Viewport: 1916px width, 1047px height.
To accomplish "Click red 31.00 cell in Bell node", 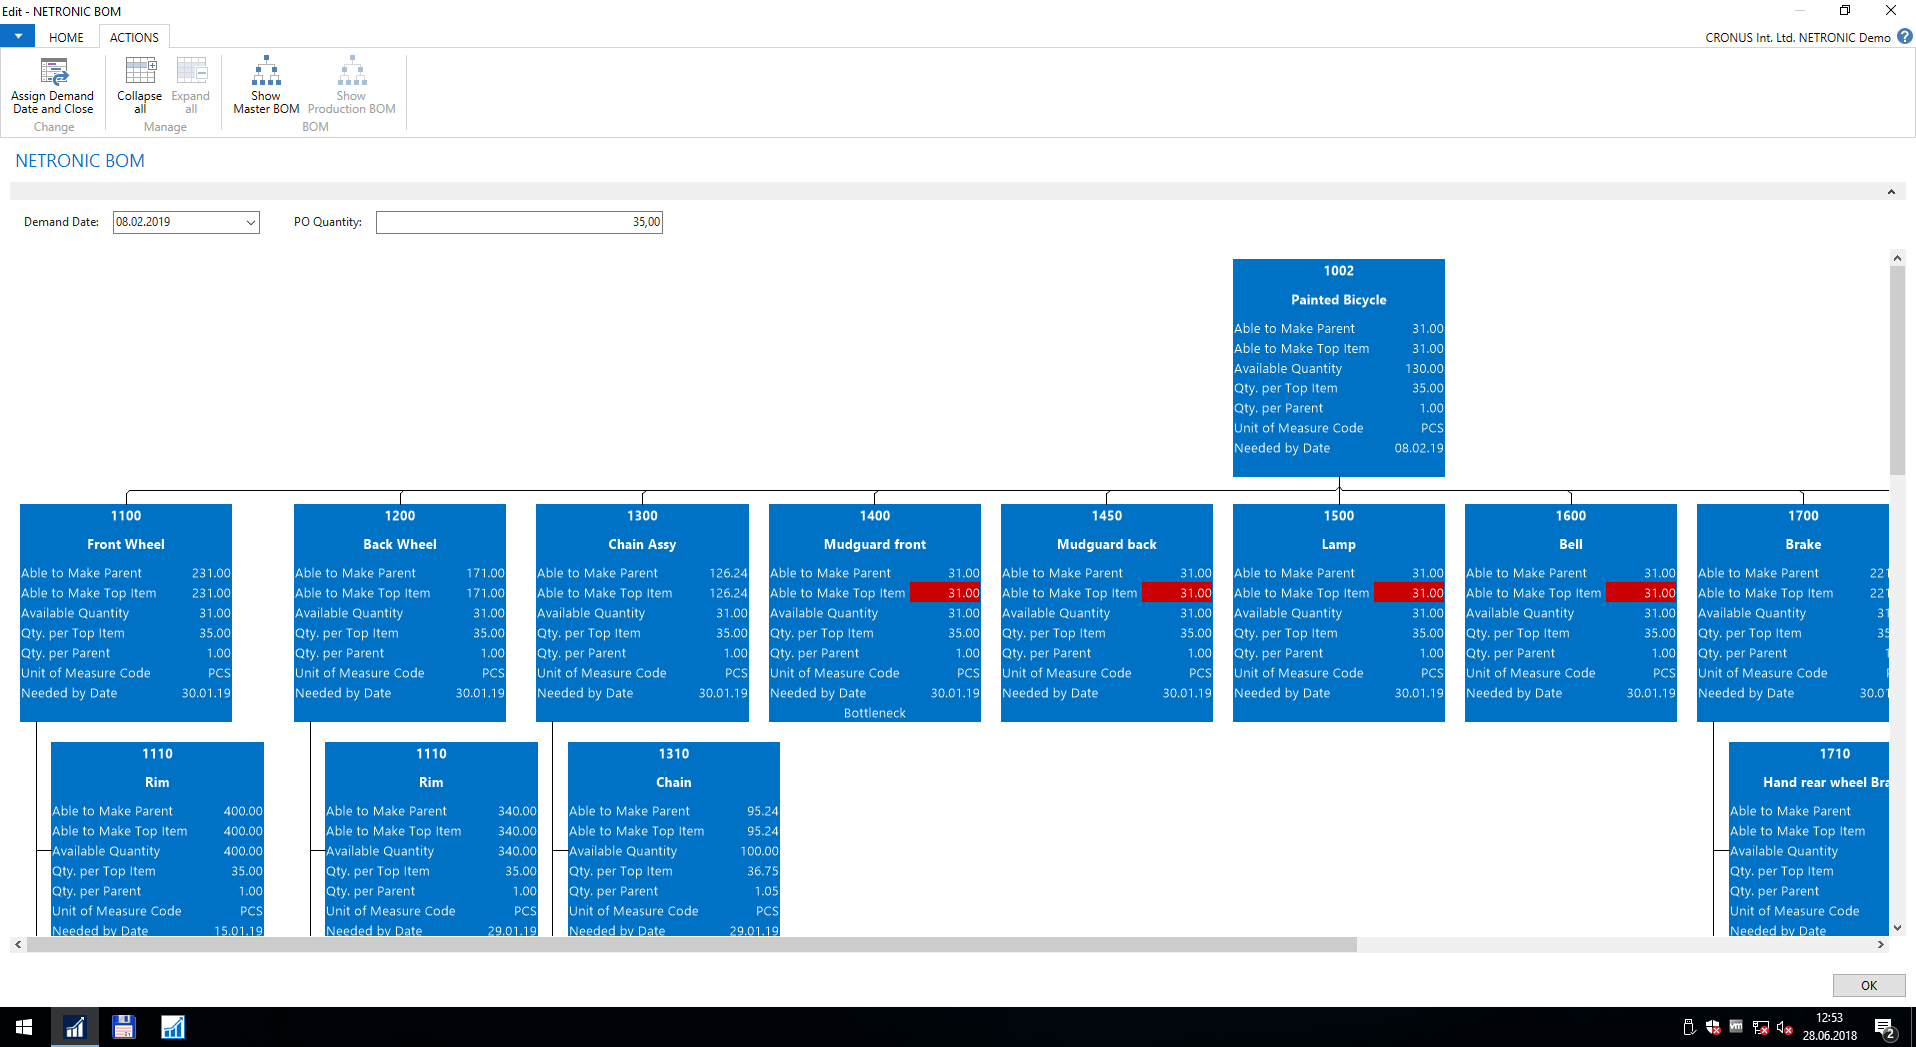I will tap(1641, 593).
